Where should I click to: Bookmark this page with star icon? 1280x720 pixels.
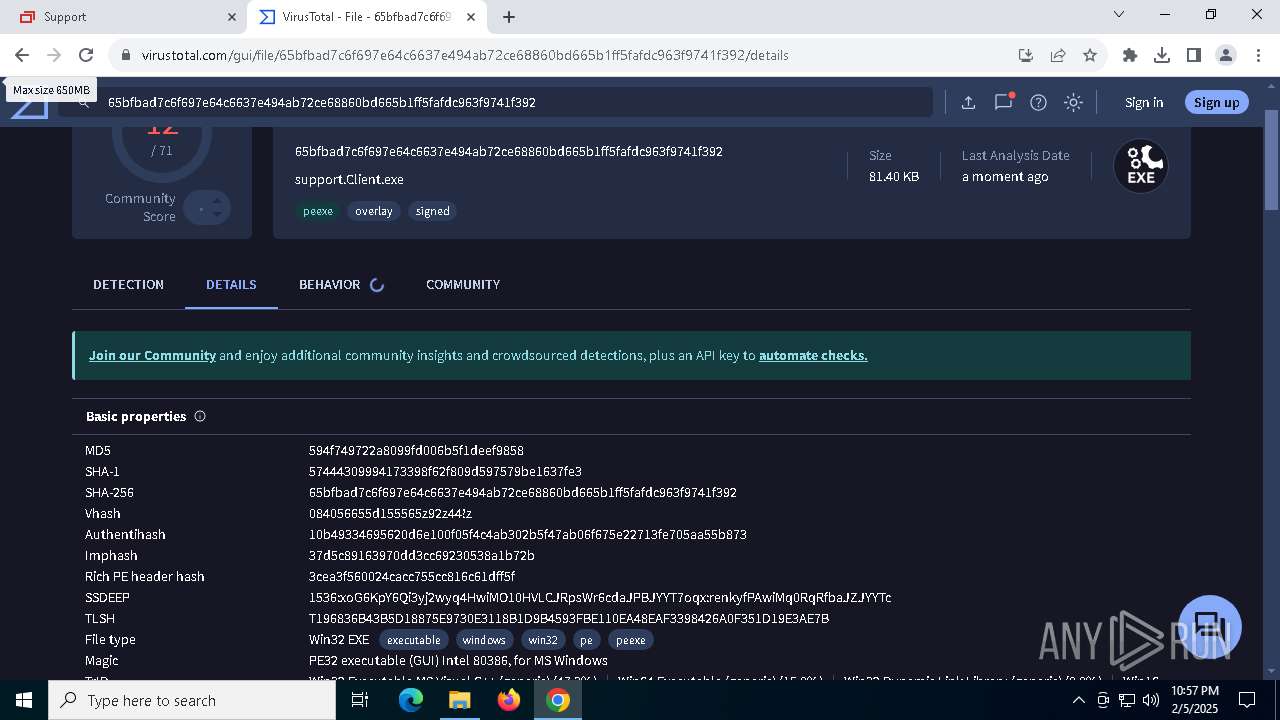[1090, 55]
